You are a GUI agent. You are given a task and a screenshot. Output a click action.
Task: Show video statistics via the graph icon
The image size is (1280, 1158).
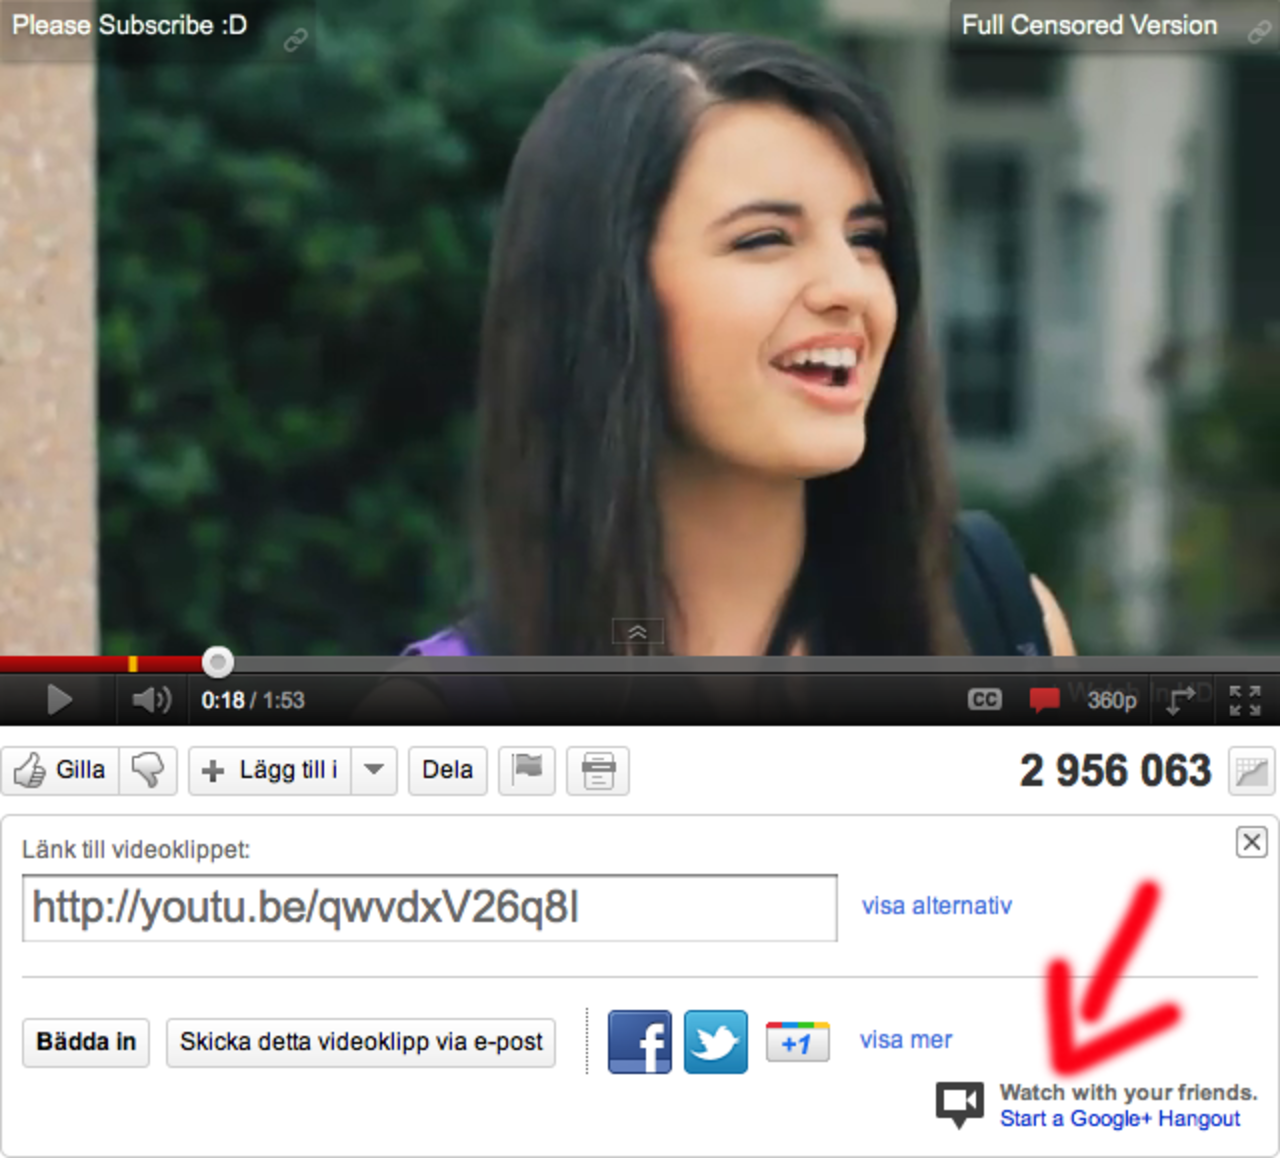(x=1251, y=771)
